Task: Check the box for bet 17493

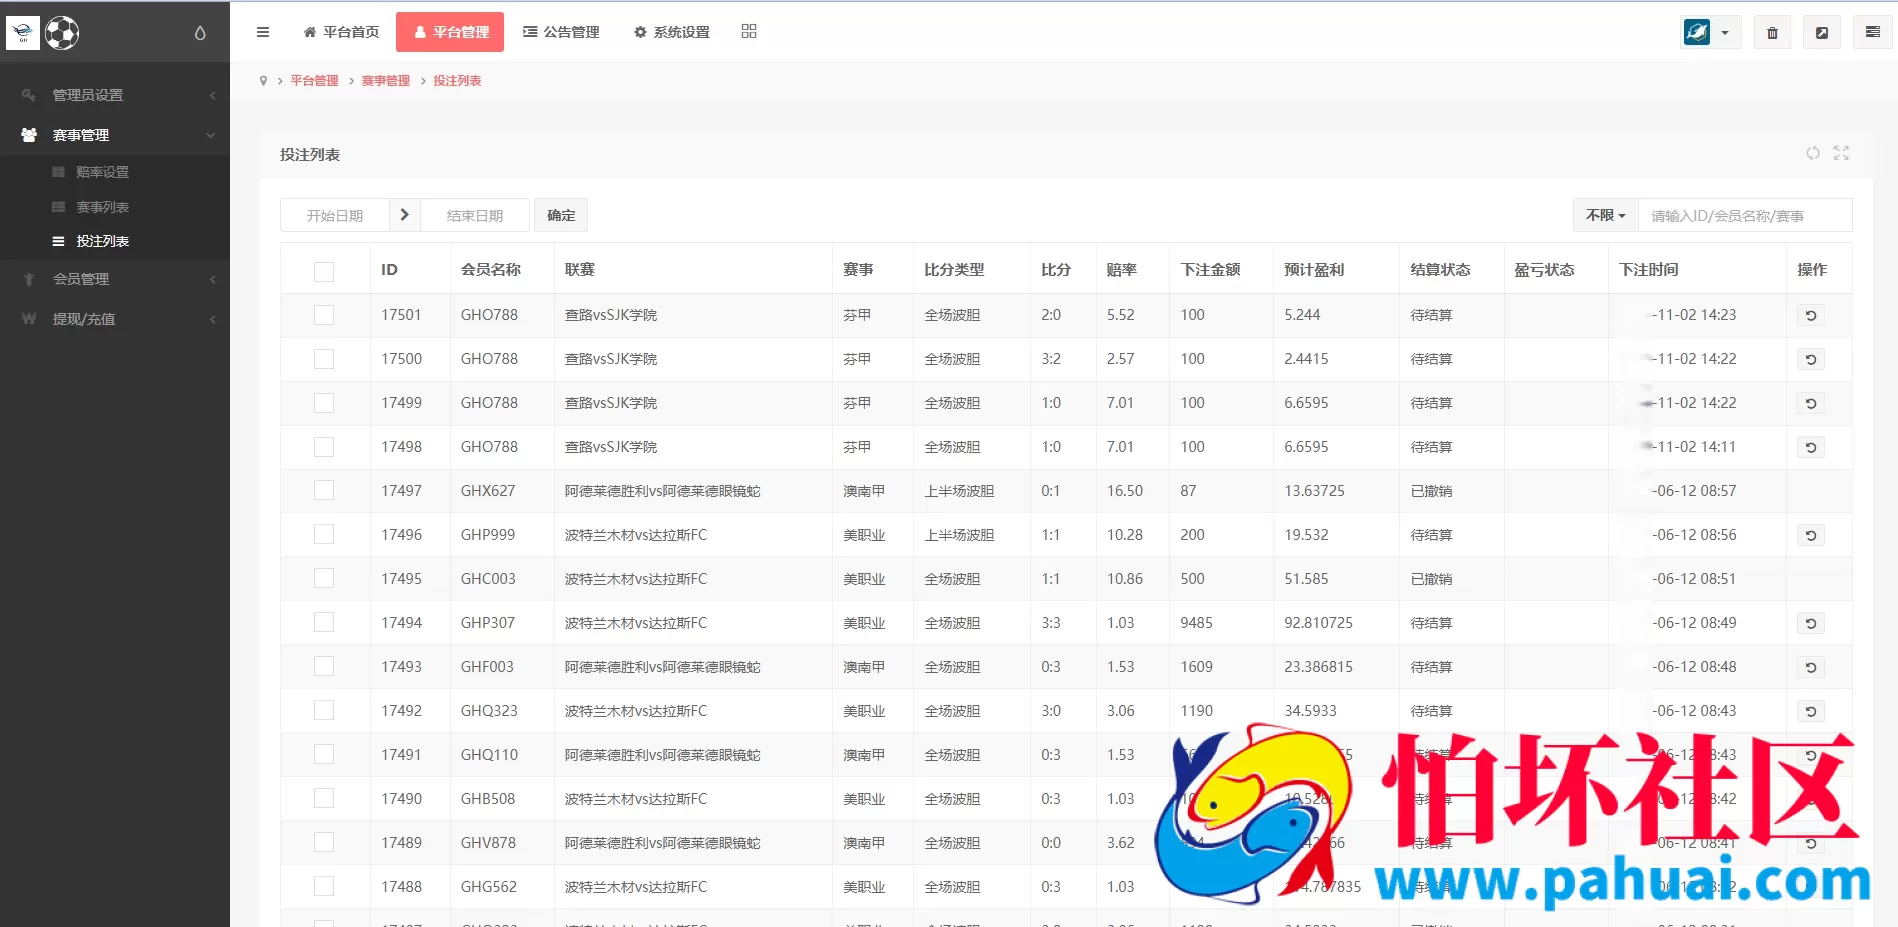Action: point(324,667)
